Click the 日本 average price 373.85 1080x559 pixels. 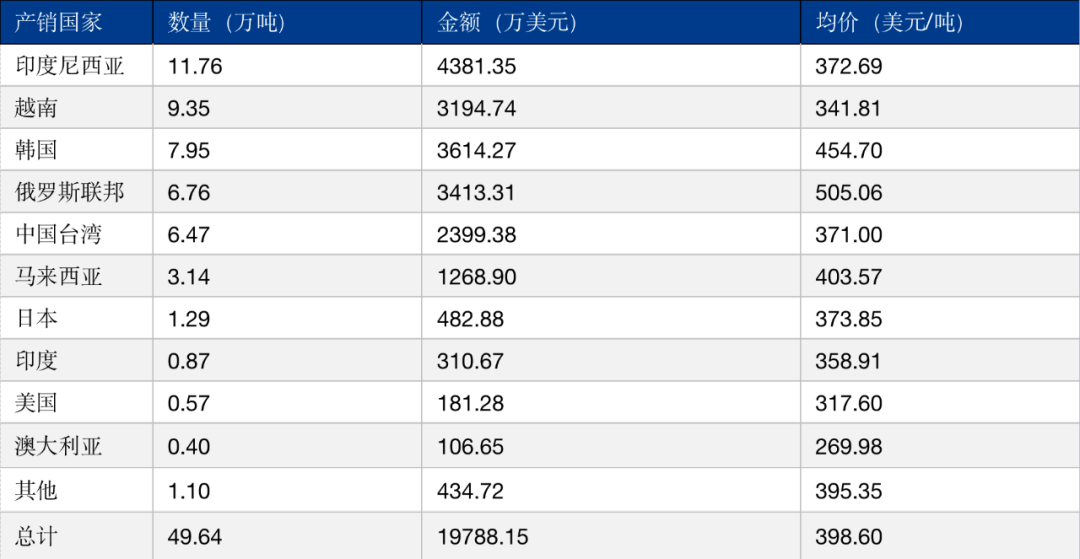click(x=849, y=320)
